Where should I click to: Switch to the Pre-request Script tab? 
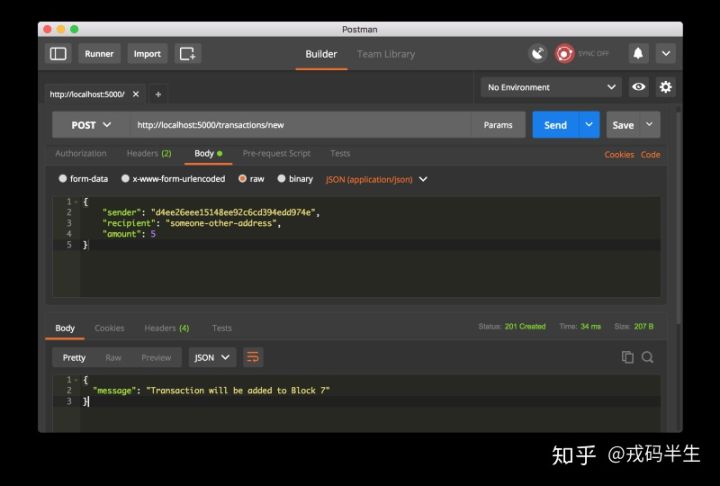276,153
